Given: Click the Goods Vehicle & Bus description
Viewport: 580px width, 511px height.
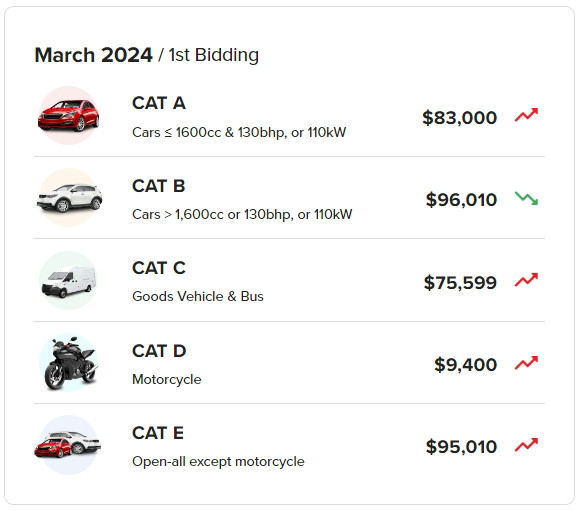Looking at the screenshot, I should 198,296.
